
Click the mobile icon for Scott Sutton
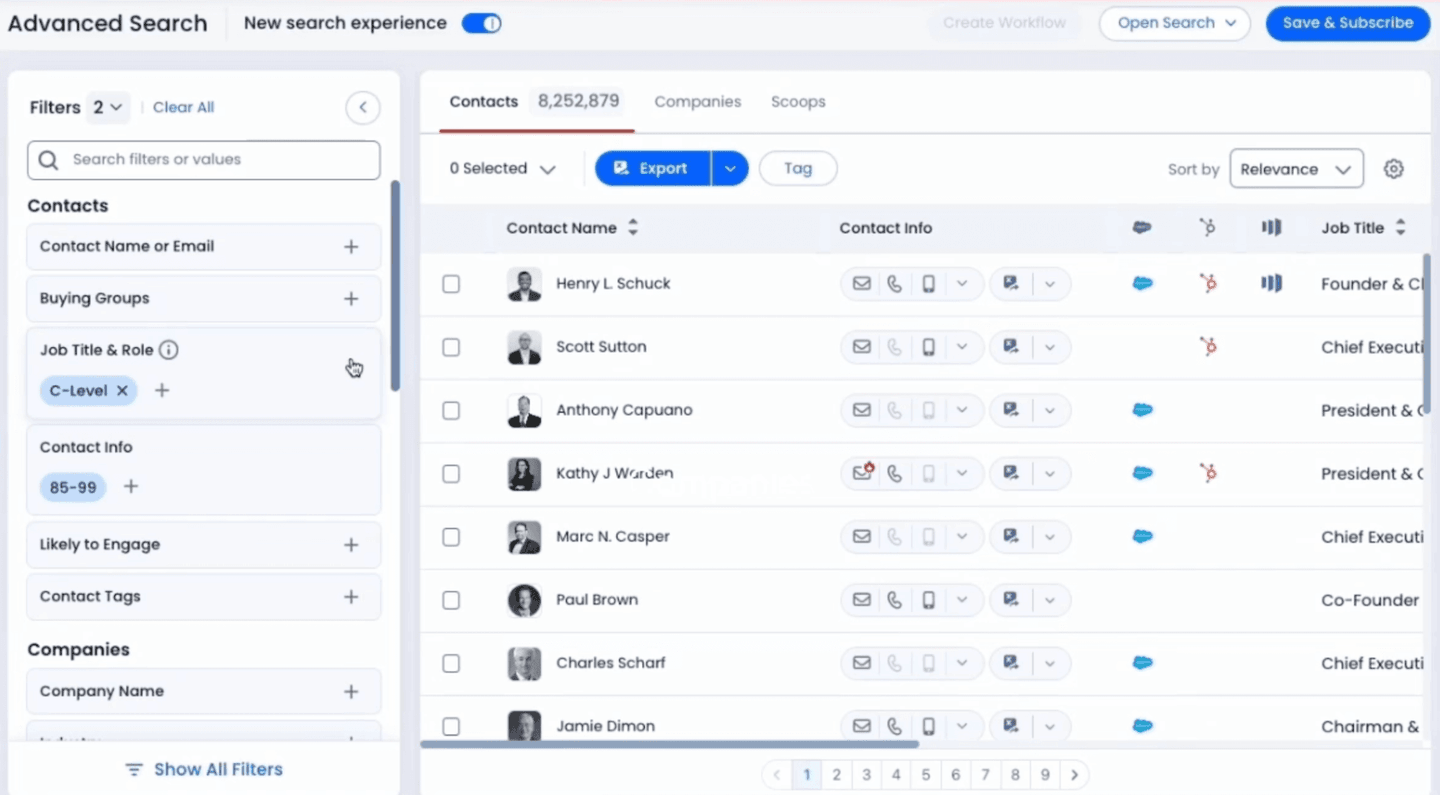click(x=928, y=347)
